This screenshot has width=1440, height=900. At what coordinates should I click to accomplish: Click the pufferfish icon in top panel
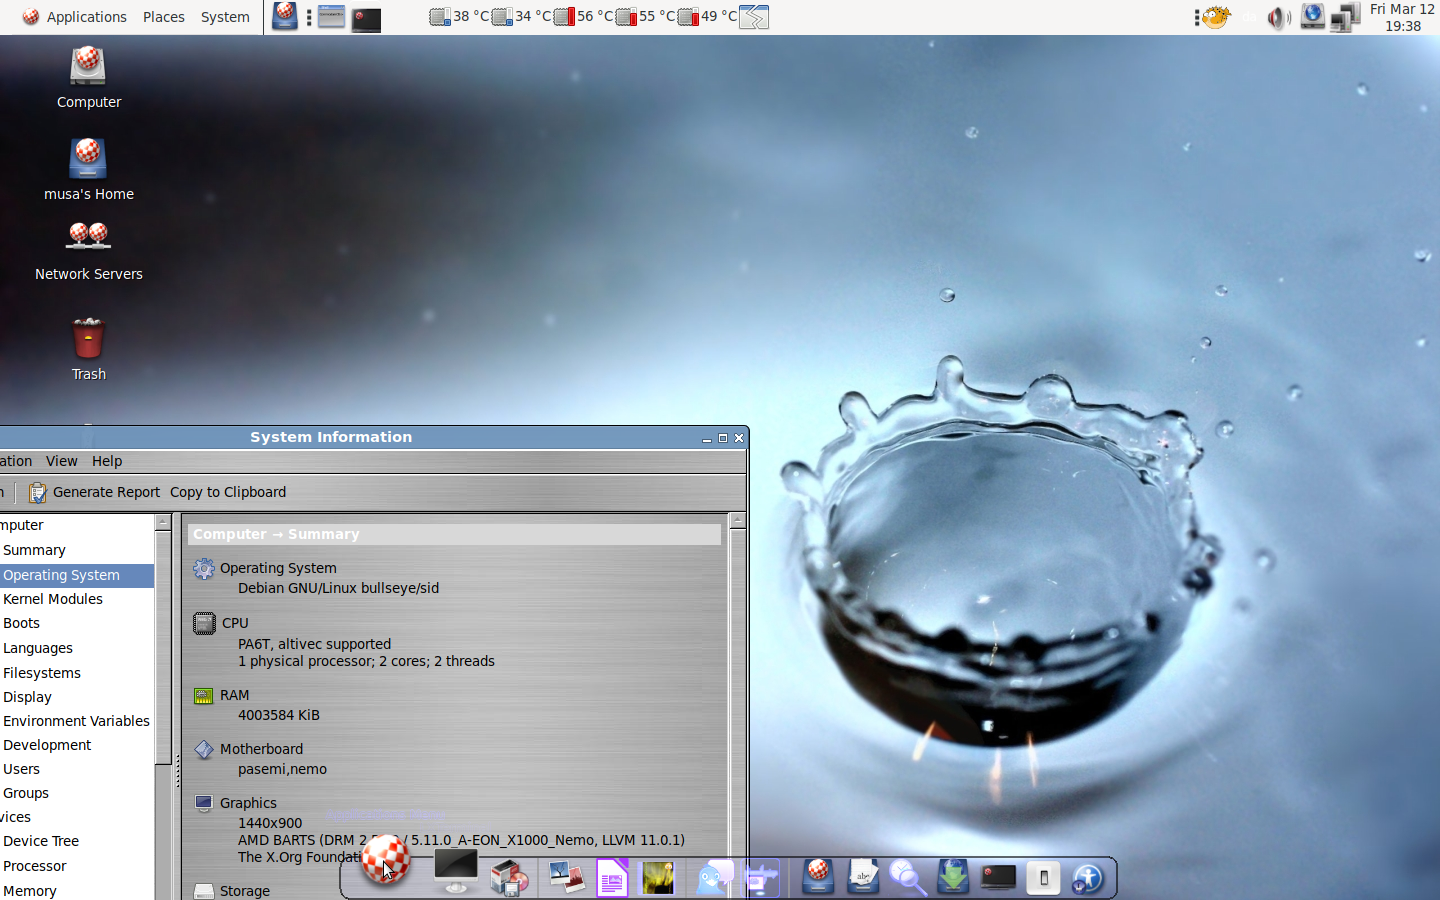pos(1215,17)
